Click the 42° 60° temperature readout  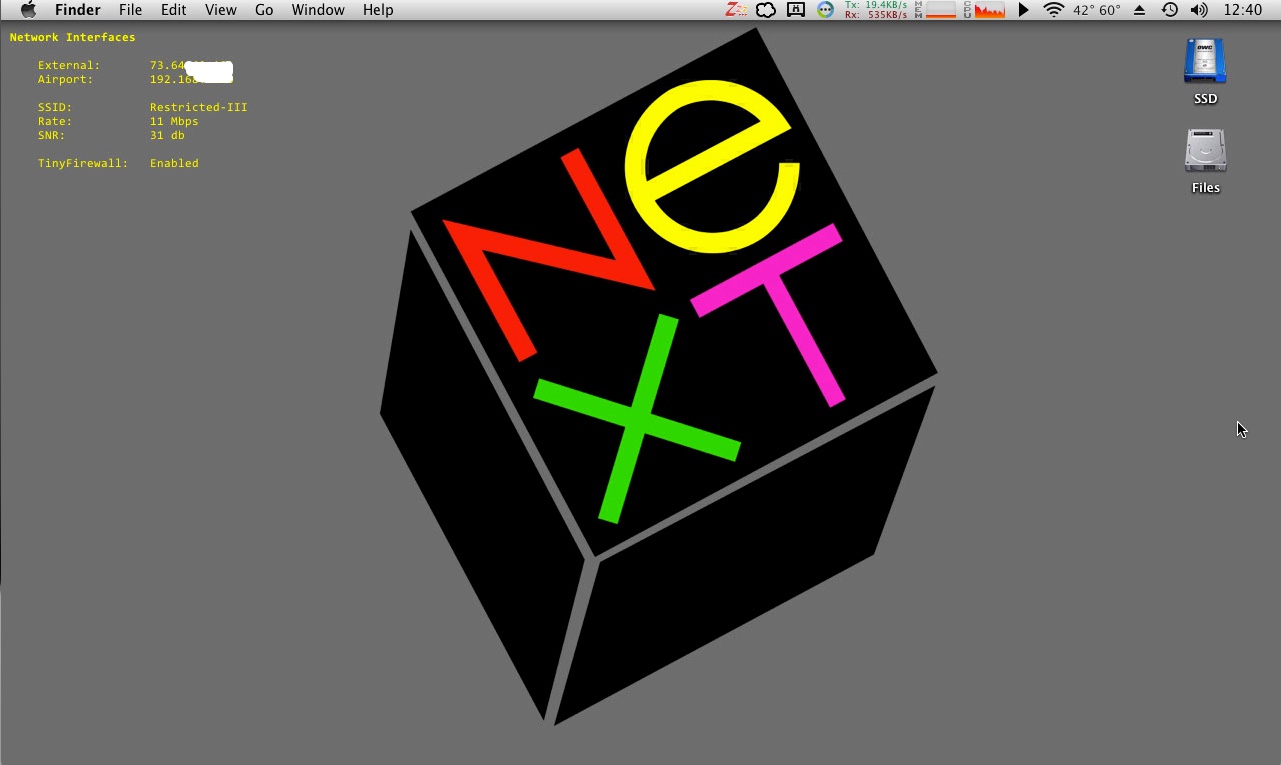[1097, 10]
